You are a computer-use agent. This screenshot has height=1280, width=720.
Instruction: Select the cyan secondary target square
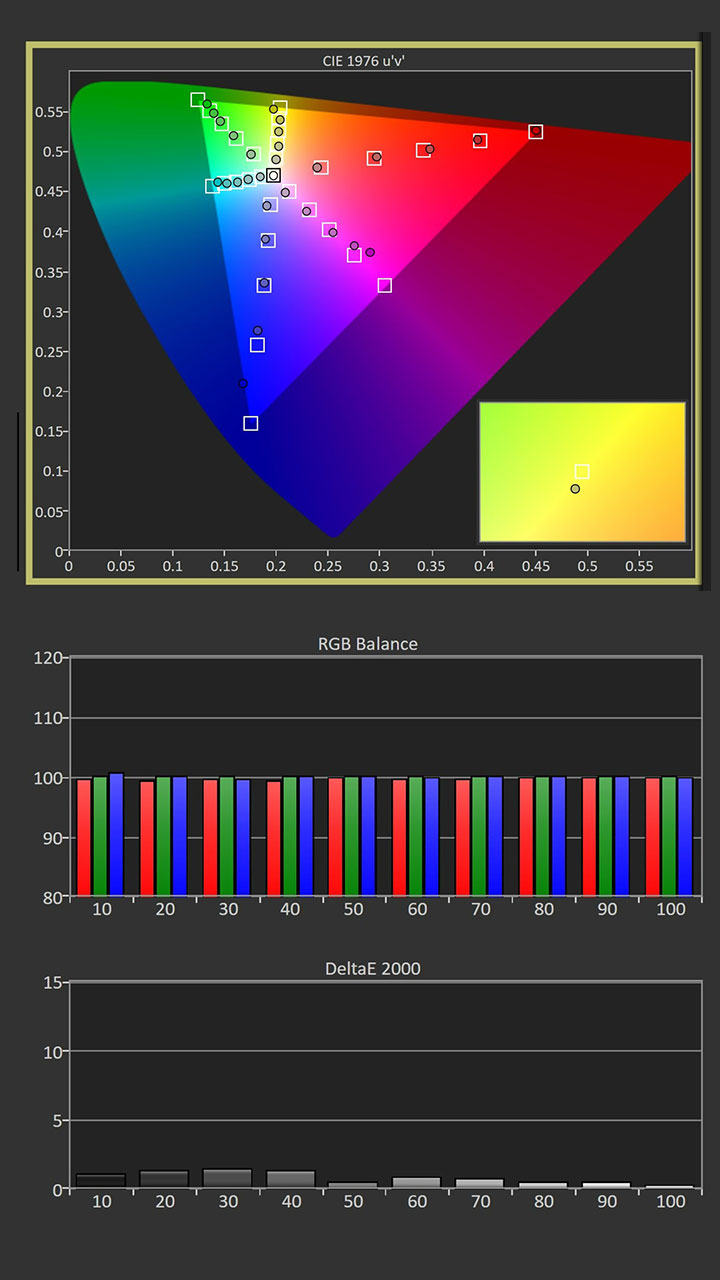tap(212, 186)
